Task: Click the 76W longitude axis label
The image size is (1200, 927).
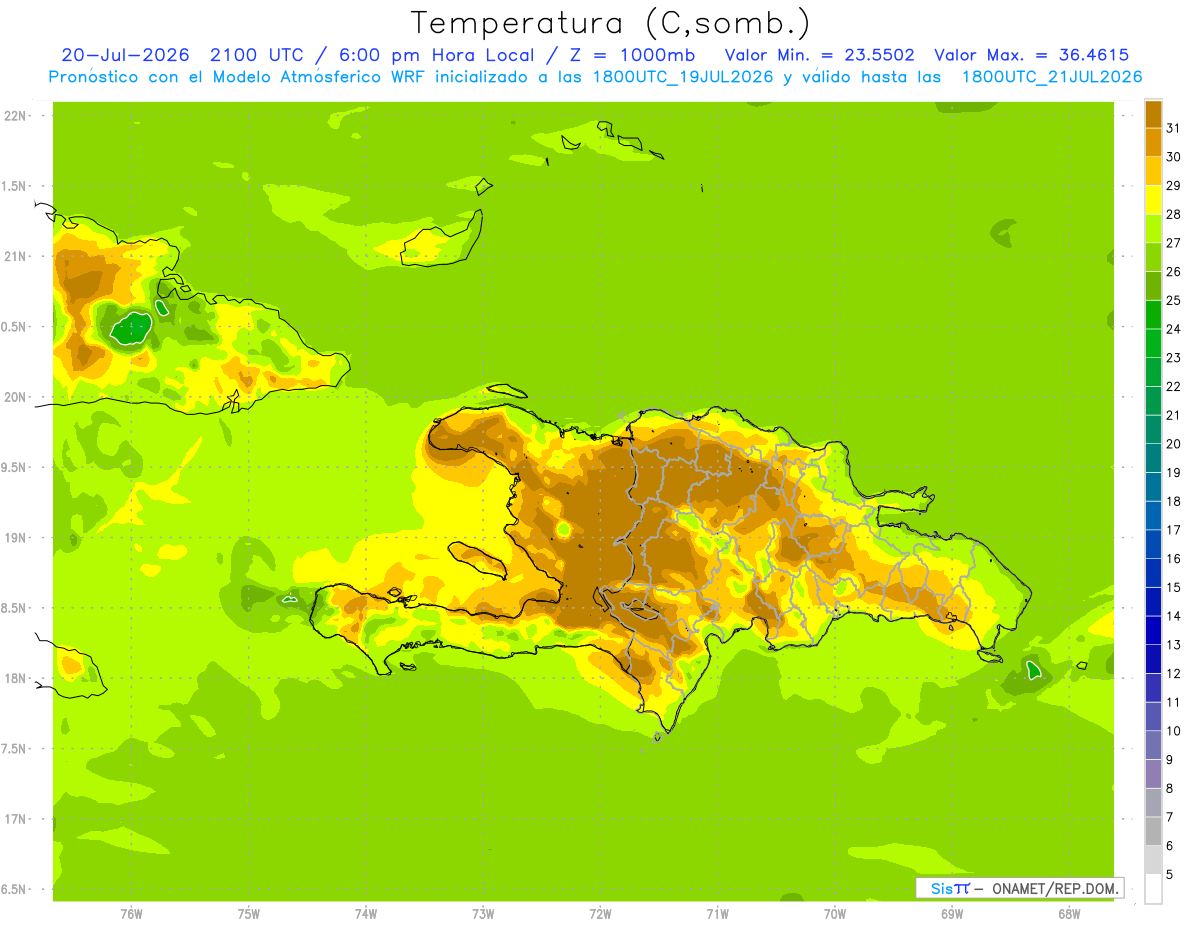Action: point(131,914)
